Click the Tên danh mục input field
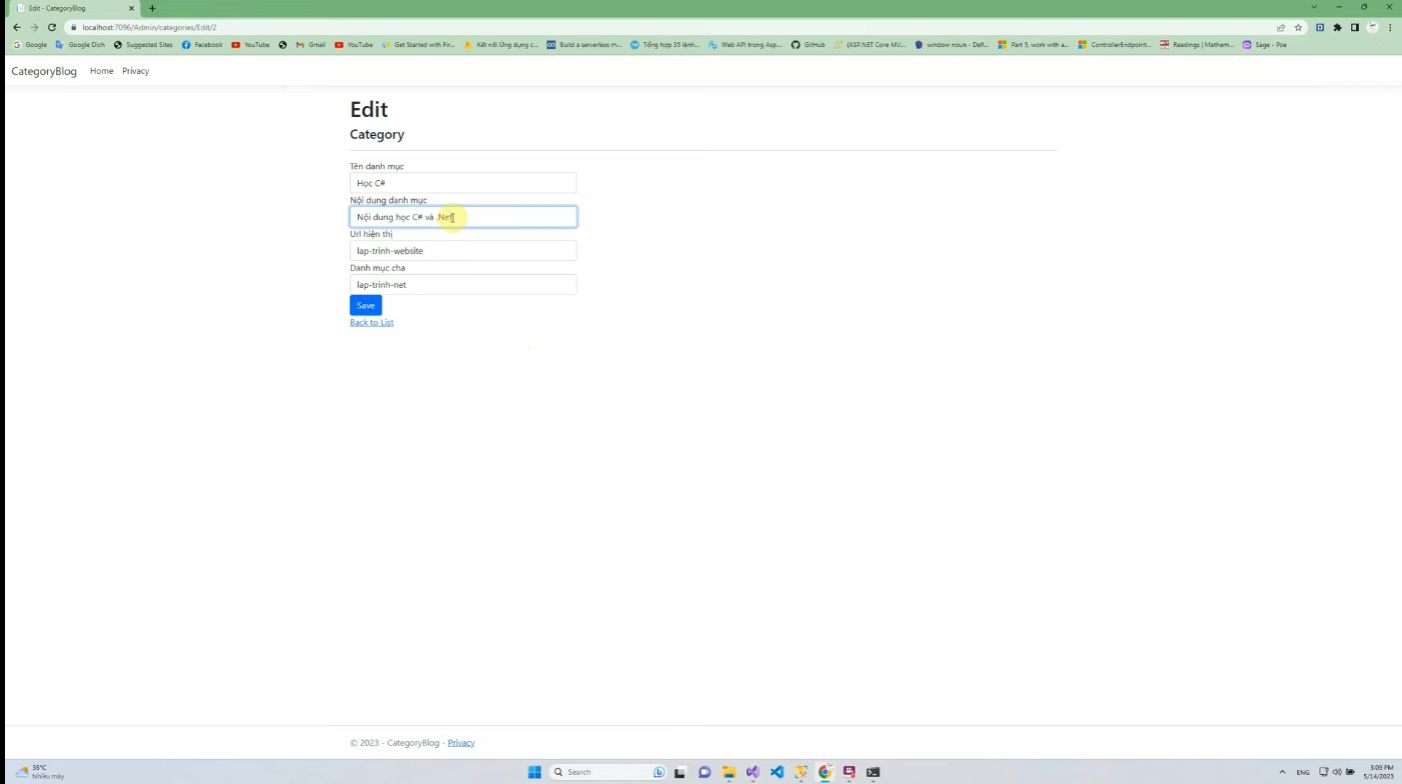This screenshot has width=1402, height=784. [463, 183]
